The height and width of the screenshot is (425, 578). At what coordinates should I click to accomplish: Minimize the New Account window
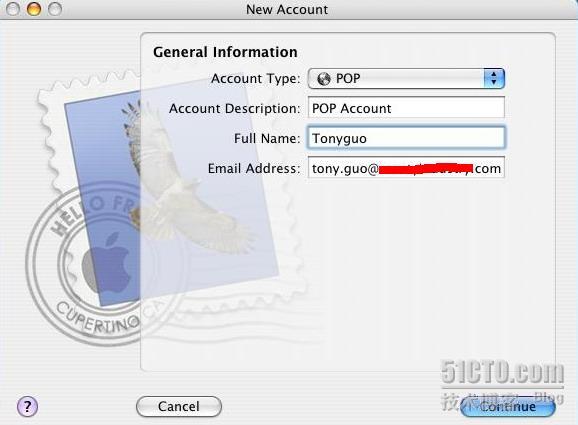(34, 9)
